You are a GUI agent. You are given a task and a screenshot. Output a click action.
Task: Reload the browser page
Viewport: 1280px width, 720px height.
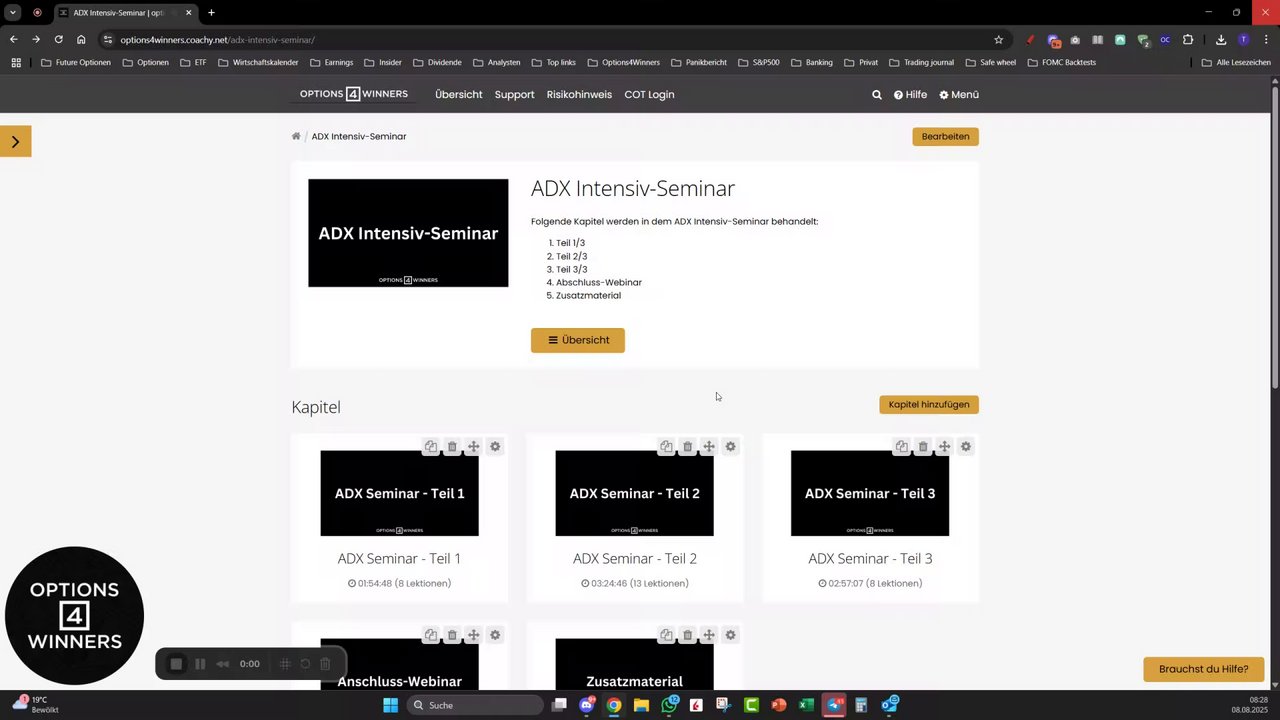58,40
